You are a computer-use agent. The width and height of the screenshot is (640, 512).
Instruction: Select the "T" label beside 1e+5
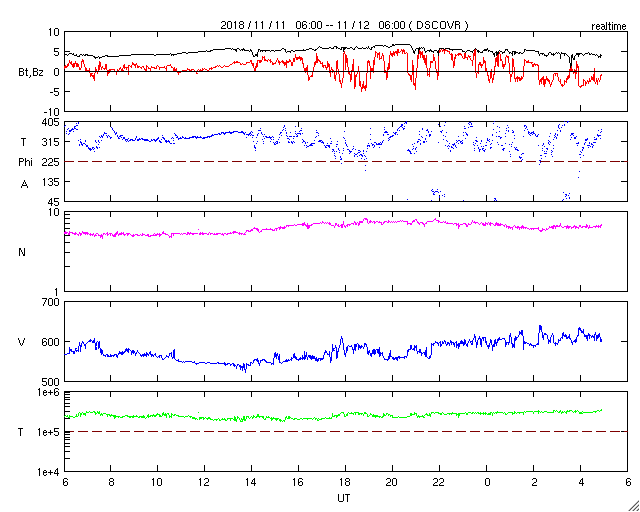(21, 432)
